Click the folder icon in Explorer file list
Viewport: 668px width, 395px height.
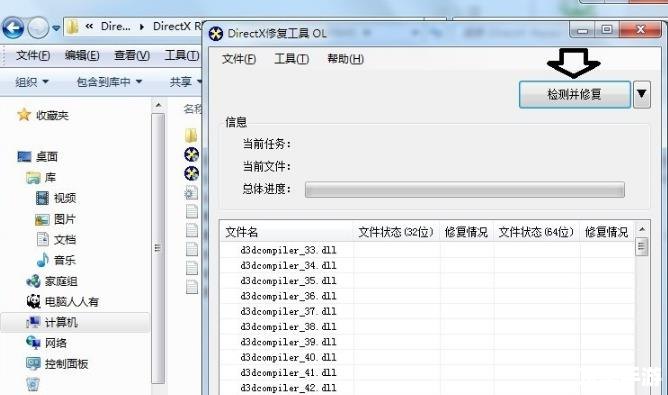tap(191, 135)
